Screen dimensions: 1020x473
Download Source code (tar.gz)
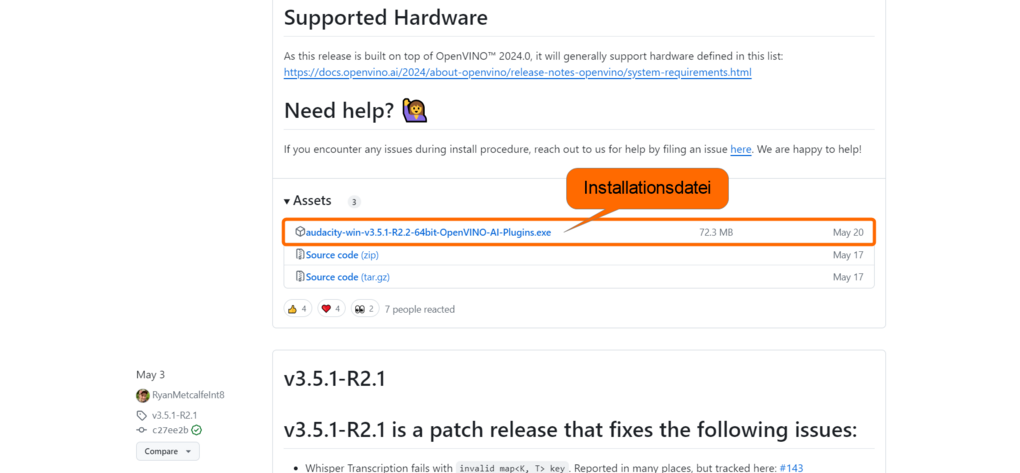(x=347, y=277)
